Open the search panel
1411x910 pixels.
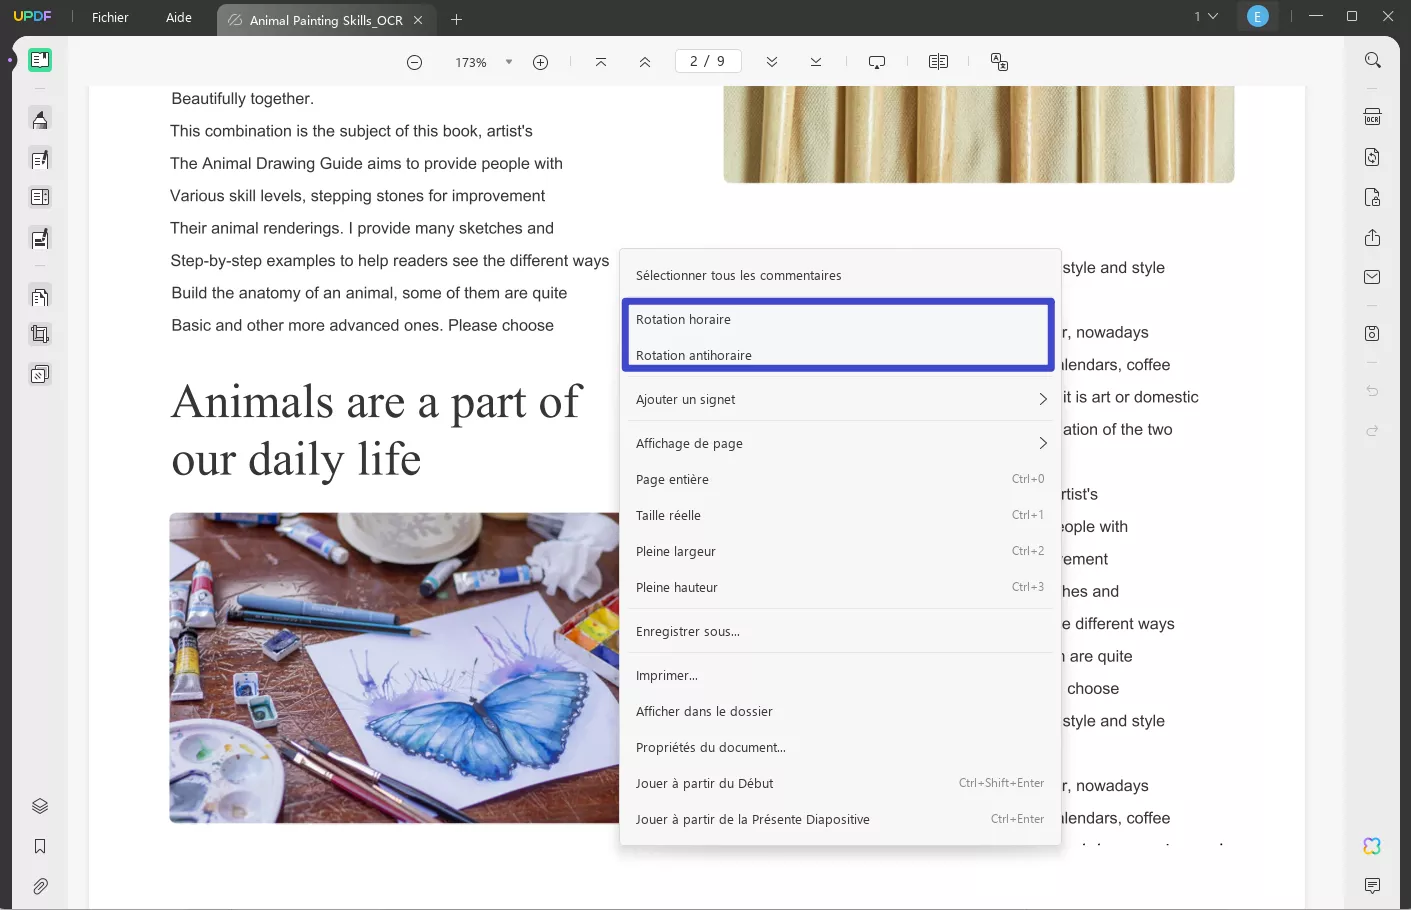[1372, 60]
